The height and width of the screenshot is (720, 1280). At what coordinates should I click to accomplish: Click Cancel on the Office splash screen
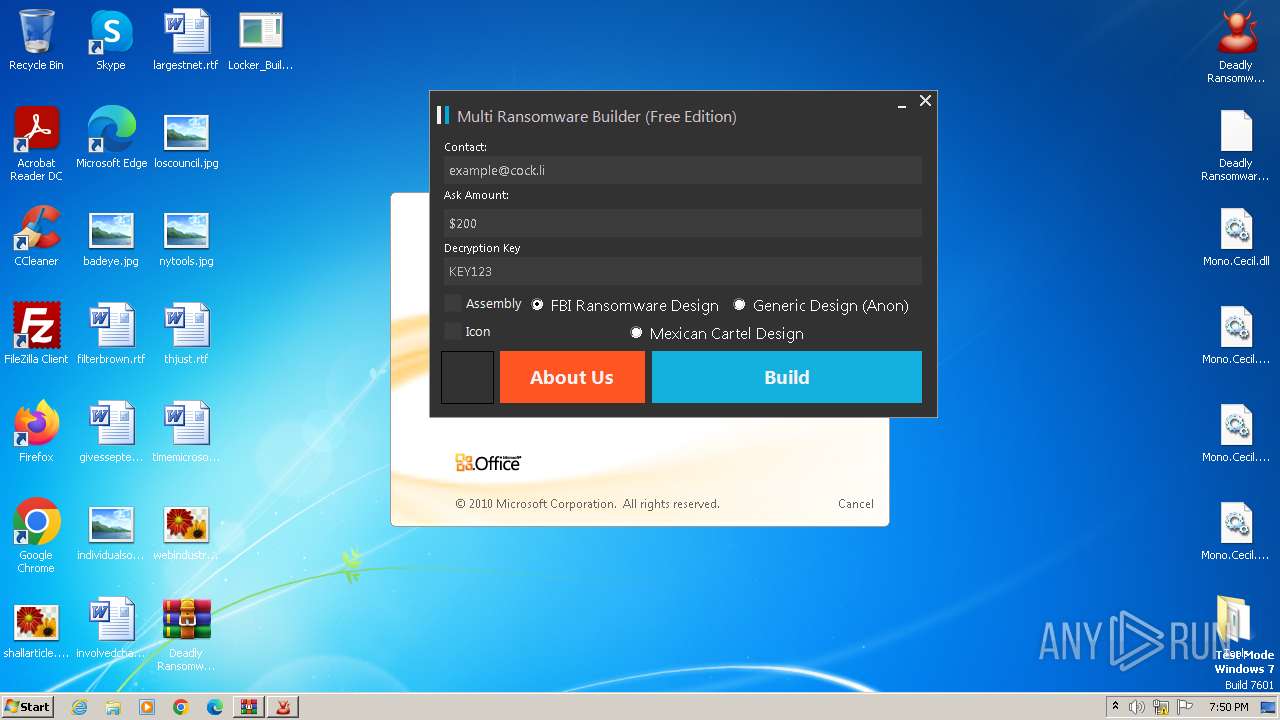coord(855,504)
